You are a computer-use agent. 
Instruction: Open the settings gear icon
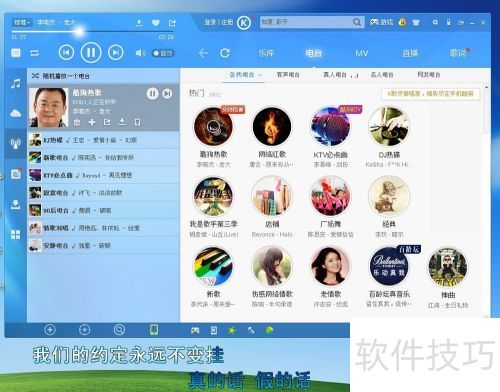coord(435,22)
